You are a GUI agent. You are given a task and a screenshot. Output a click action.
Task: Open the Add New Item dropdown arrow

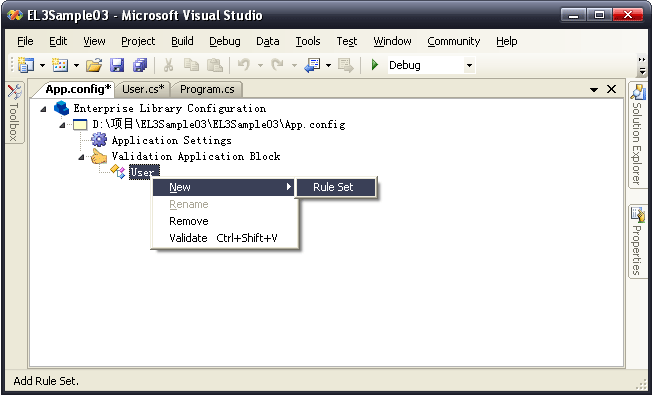point(76,65)
